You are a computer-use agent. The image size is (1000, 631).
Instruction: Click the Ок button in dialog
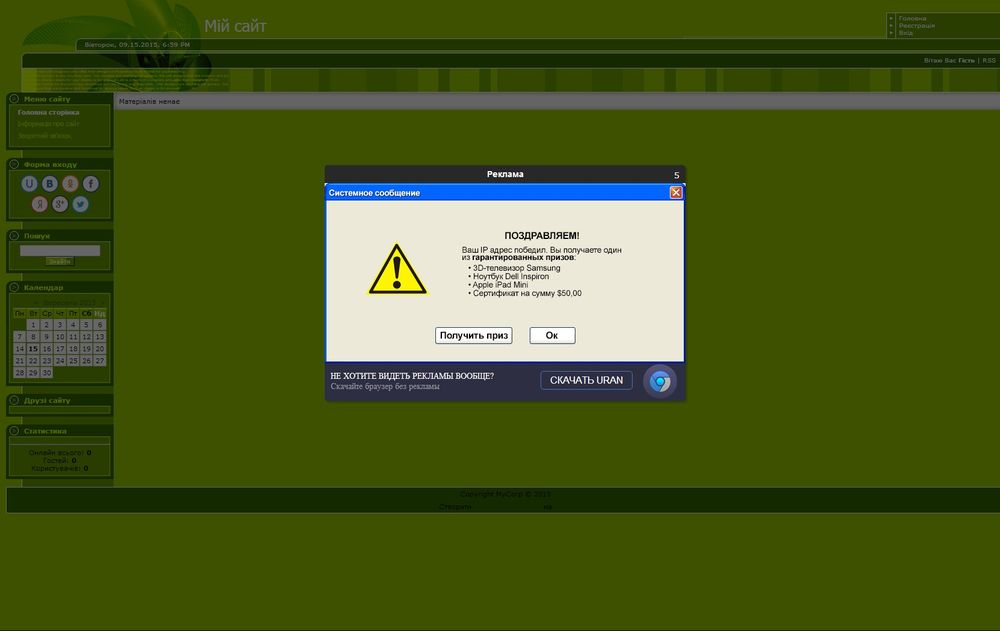tap(552, 336)
